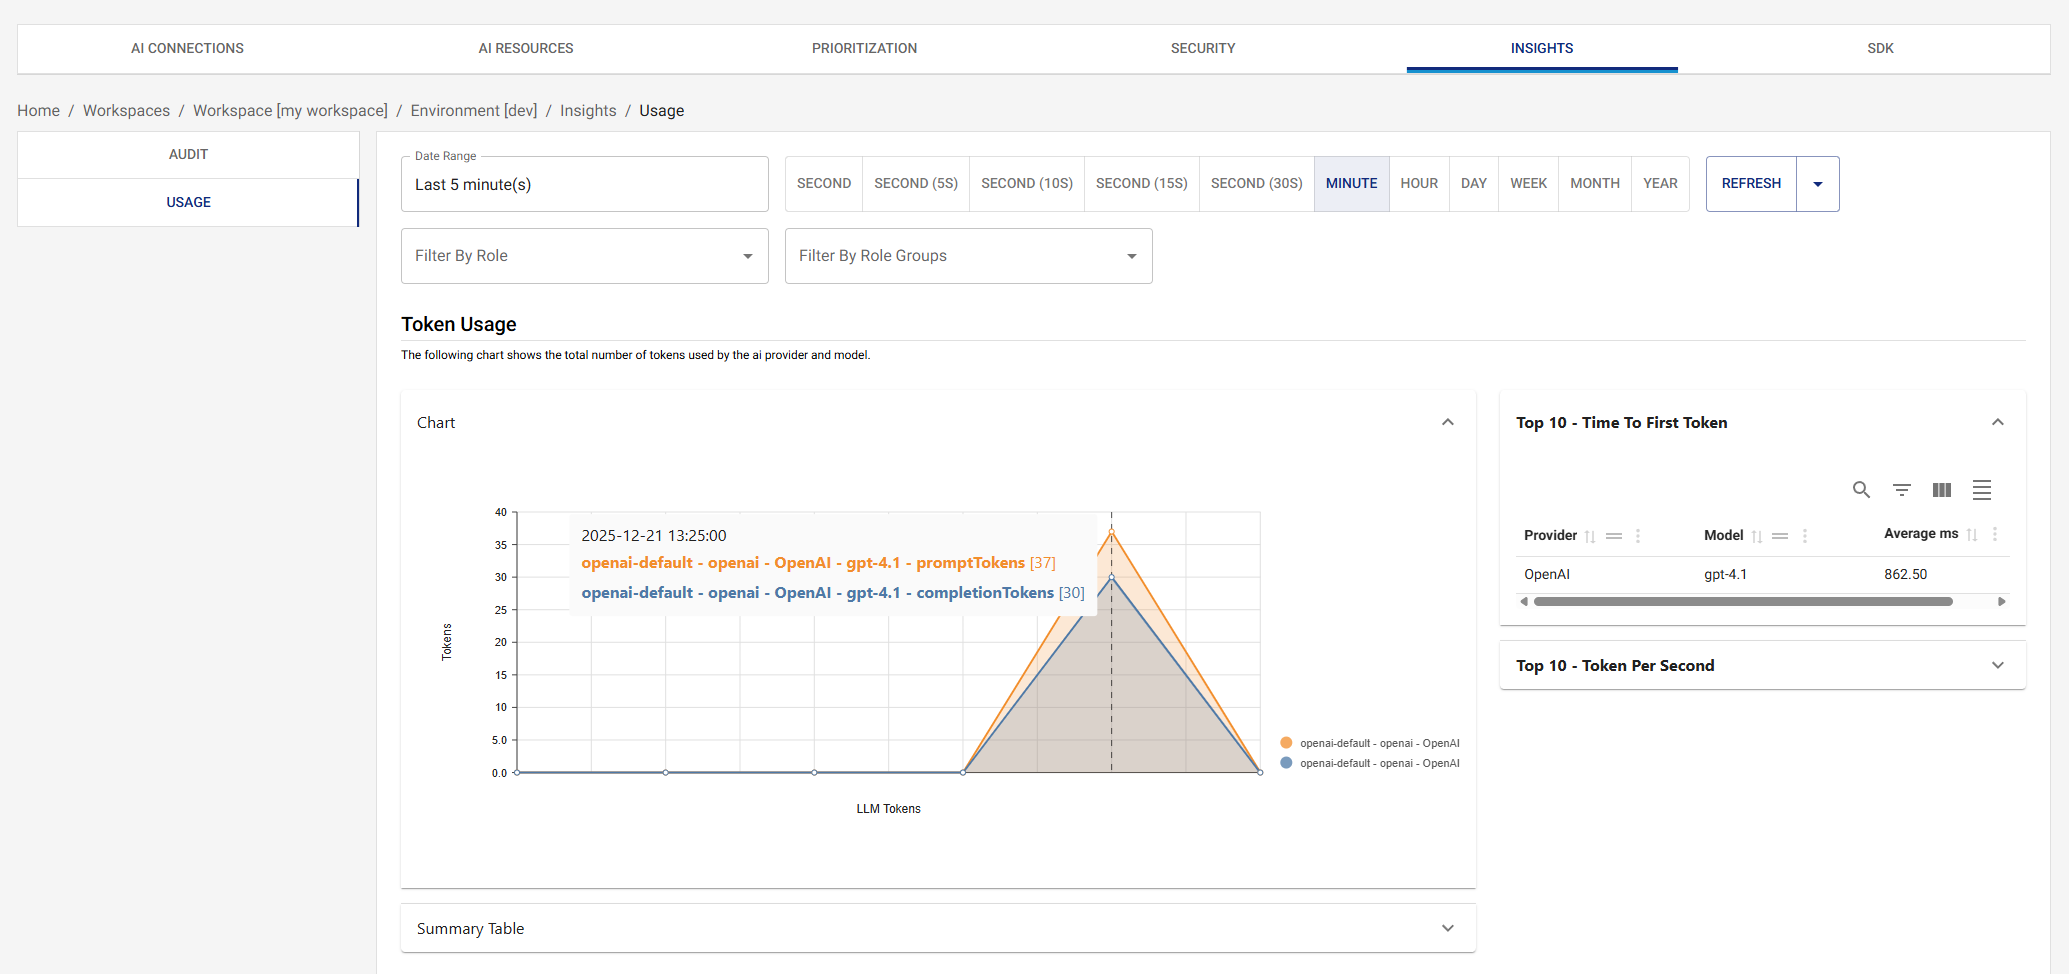Open Model column actions menu
Image resolution: width=2069 pixels, height=974 pixels.
tap(1805, 536)
